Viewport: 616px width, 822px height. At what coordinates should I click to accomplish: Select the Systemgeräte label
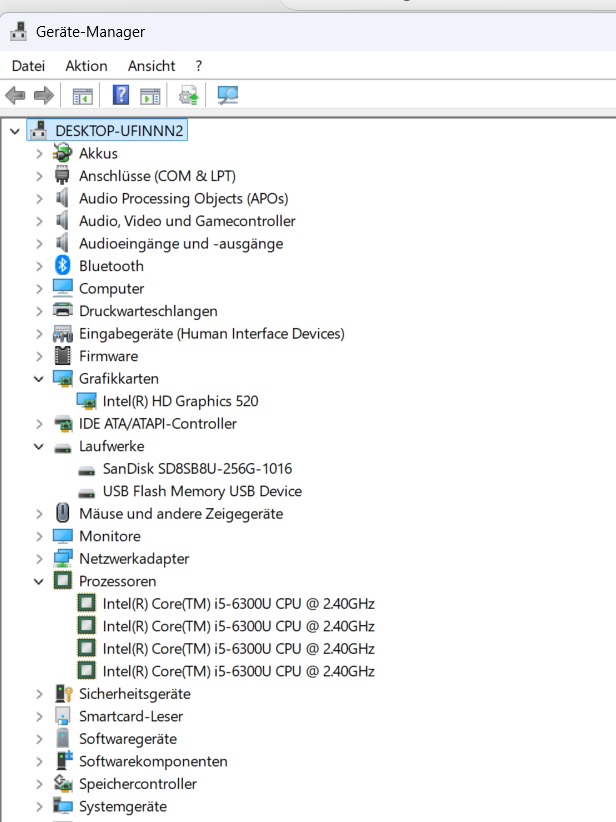[123, 806]
